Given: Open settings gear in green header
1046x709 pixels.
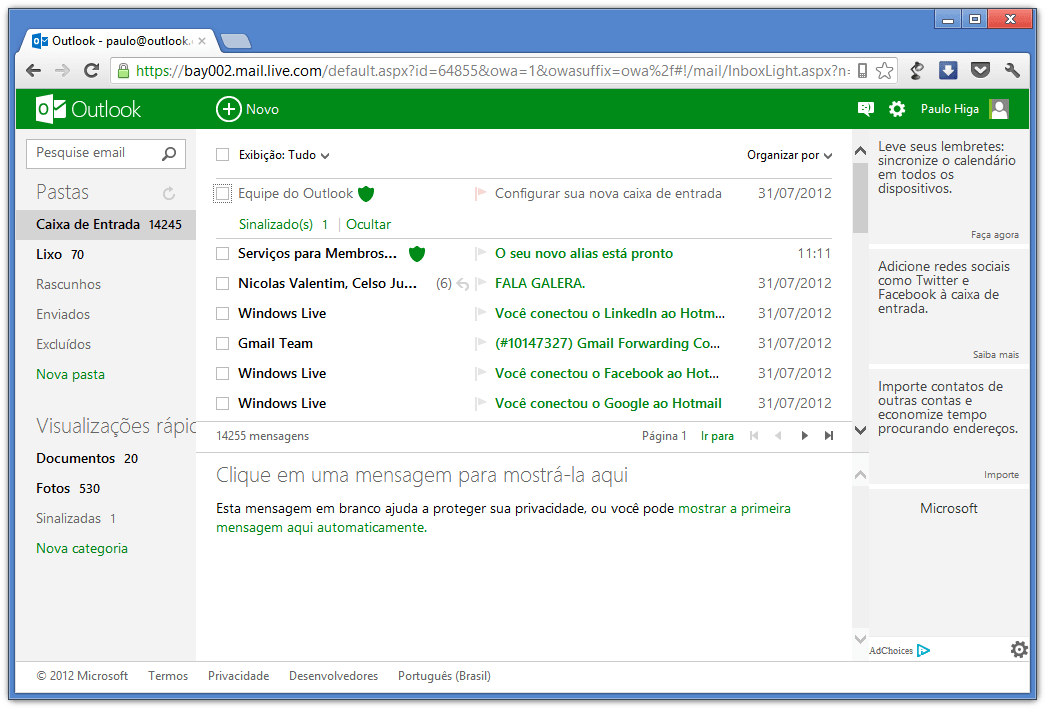Looking at the screenshot, I should pos(897,109).
